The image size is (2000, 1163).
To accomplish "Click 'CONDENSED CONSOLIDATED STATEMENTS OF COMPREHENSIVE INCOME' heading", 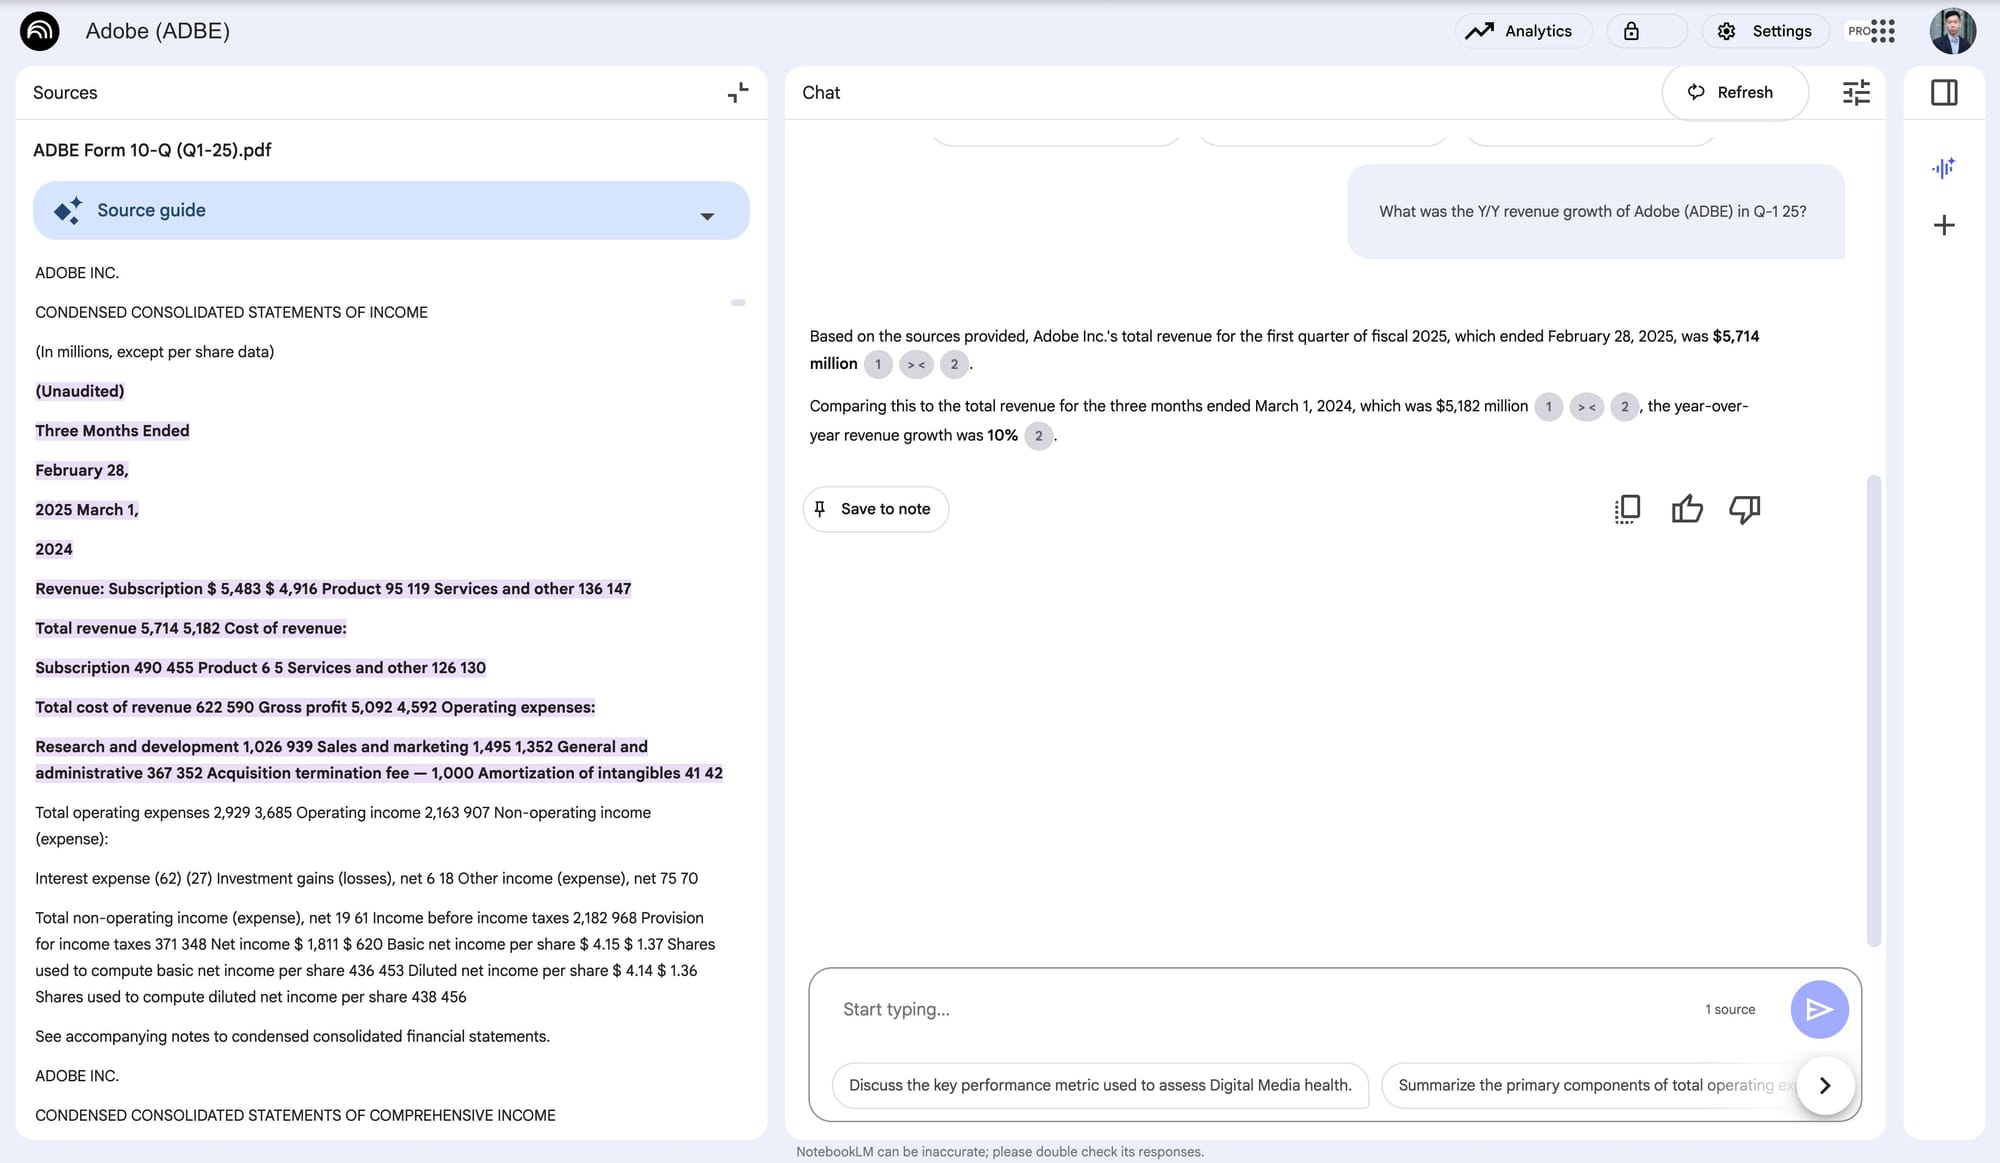I will (295, 1115).
